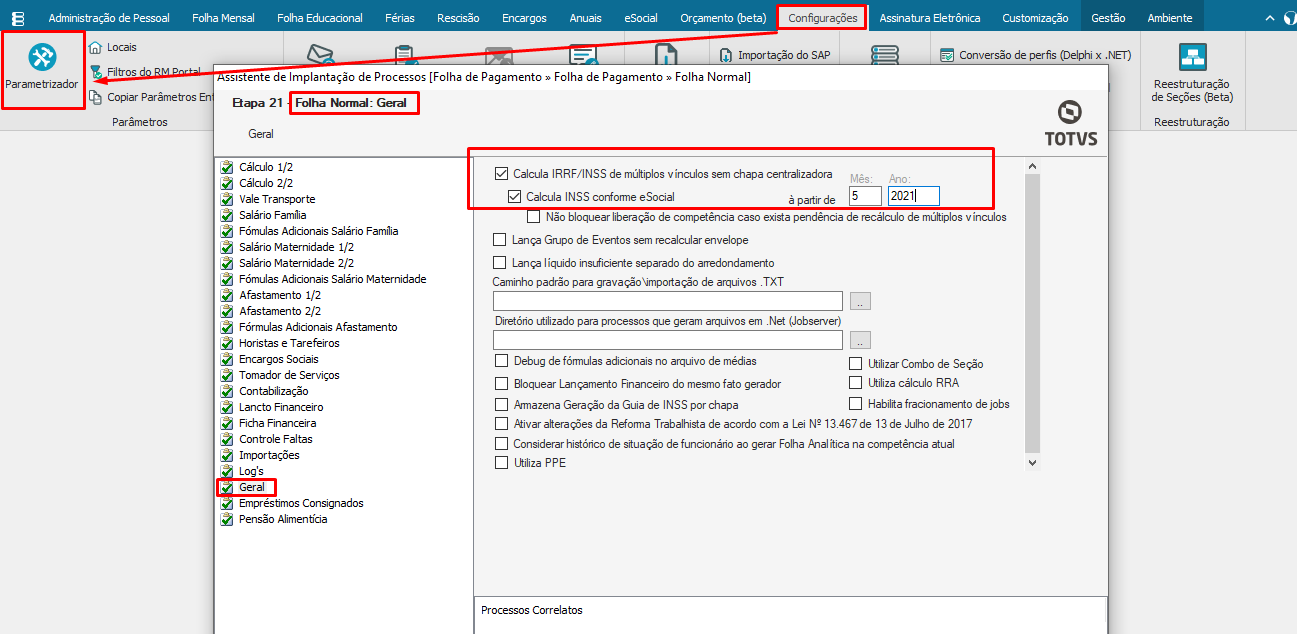Viewport: 1297px width, 634px height.
Task: Open Administração de Pessoal tab
Action: [109, 18]
